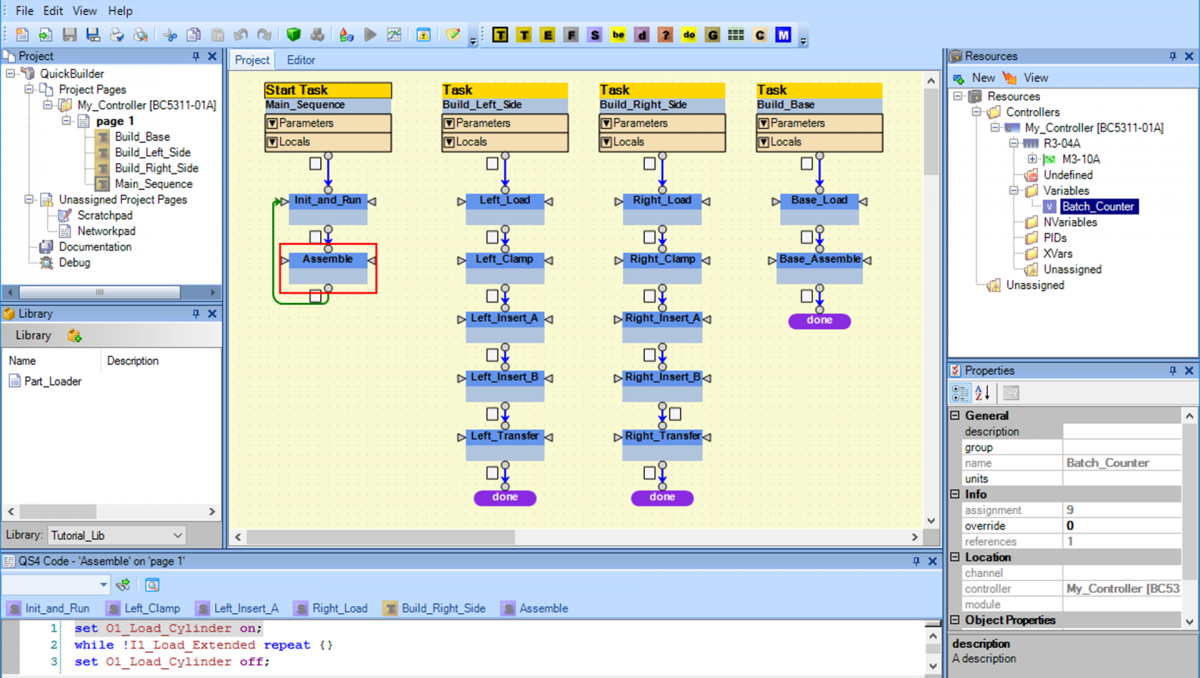Click the Undo arrow icon
The image size is (1200, 678).
tap(241, 35)
